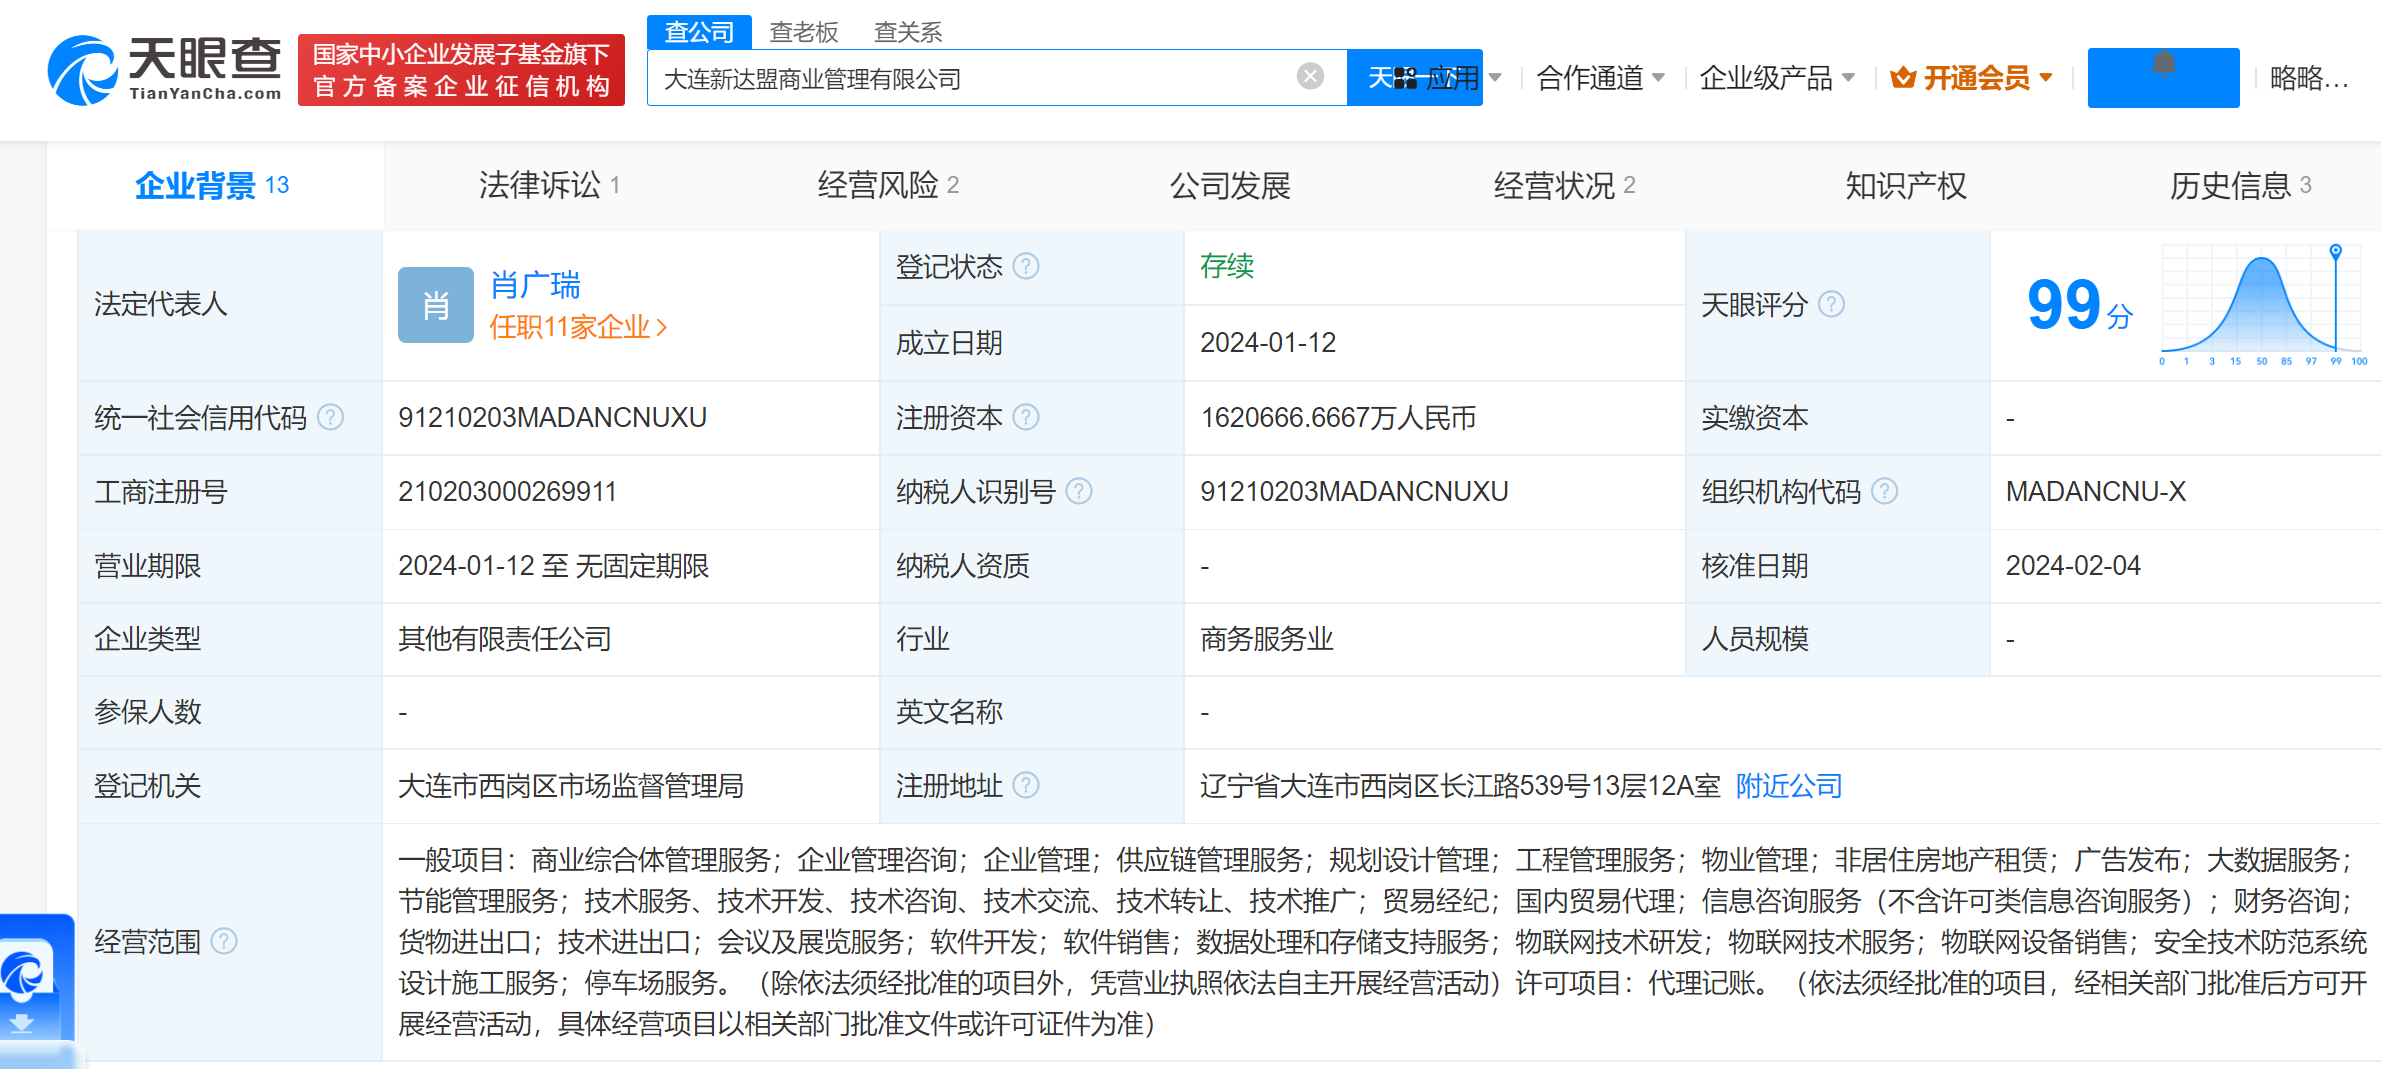Viewport: 2381px width, 1069px height.
Task: Switch to the 法律诉讼 tab
Action: click(549, 185)
